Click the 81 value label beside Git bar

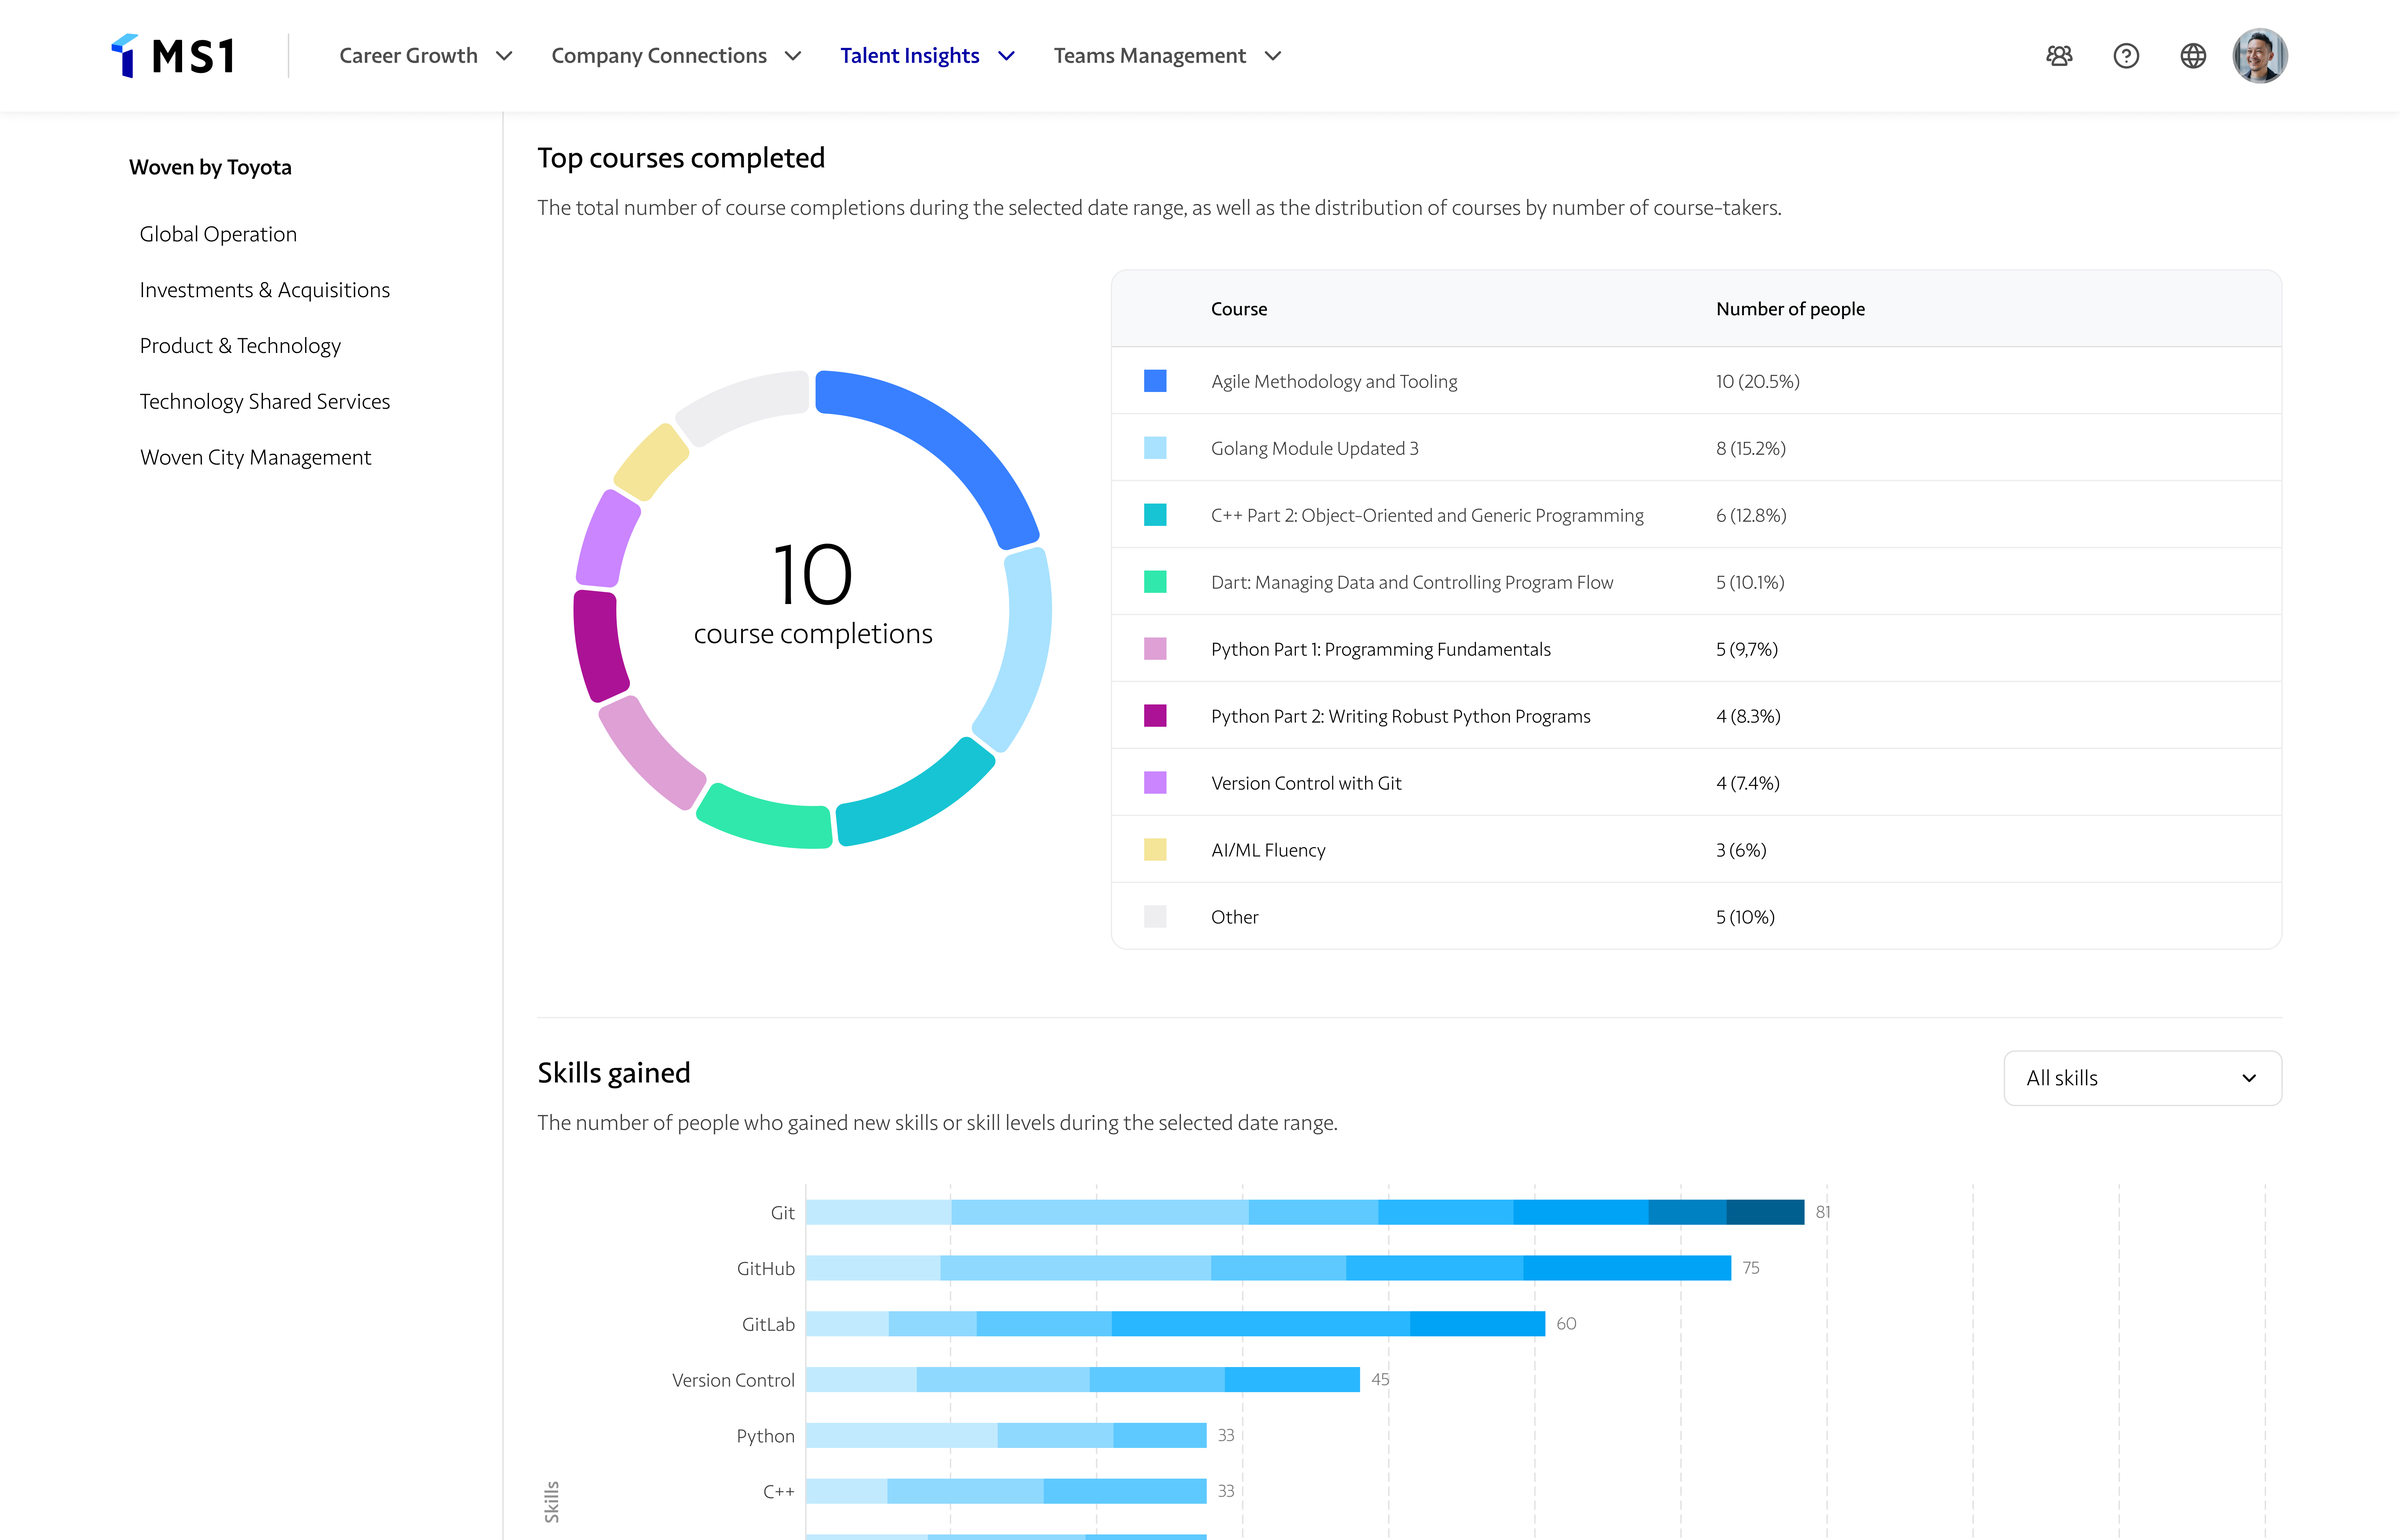coord(1823,1212)
